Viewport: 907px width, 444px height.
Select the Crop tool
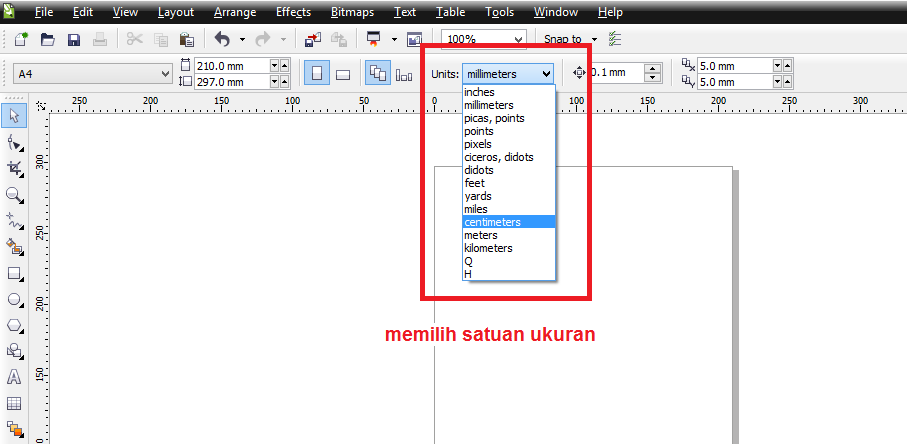click(x=14, y=169)
